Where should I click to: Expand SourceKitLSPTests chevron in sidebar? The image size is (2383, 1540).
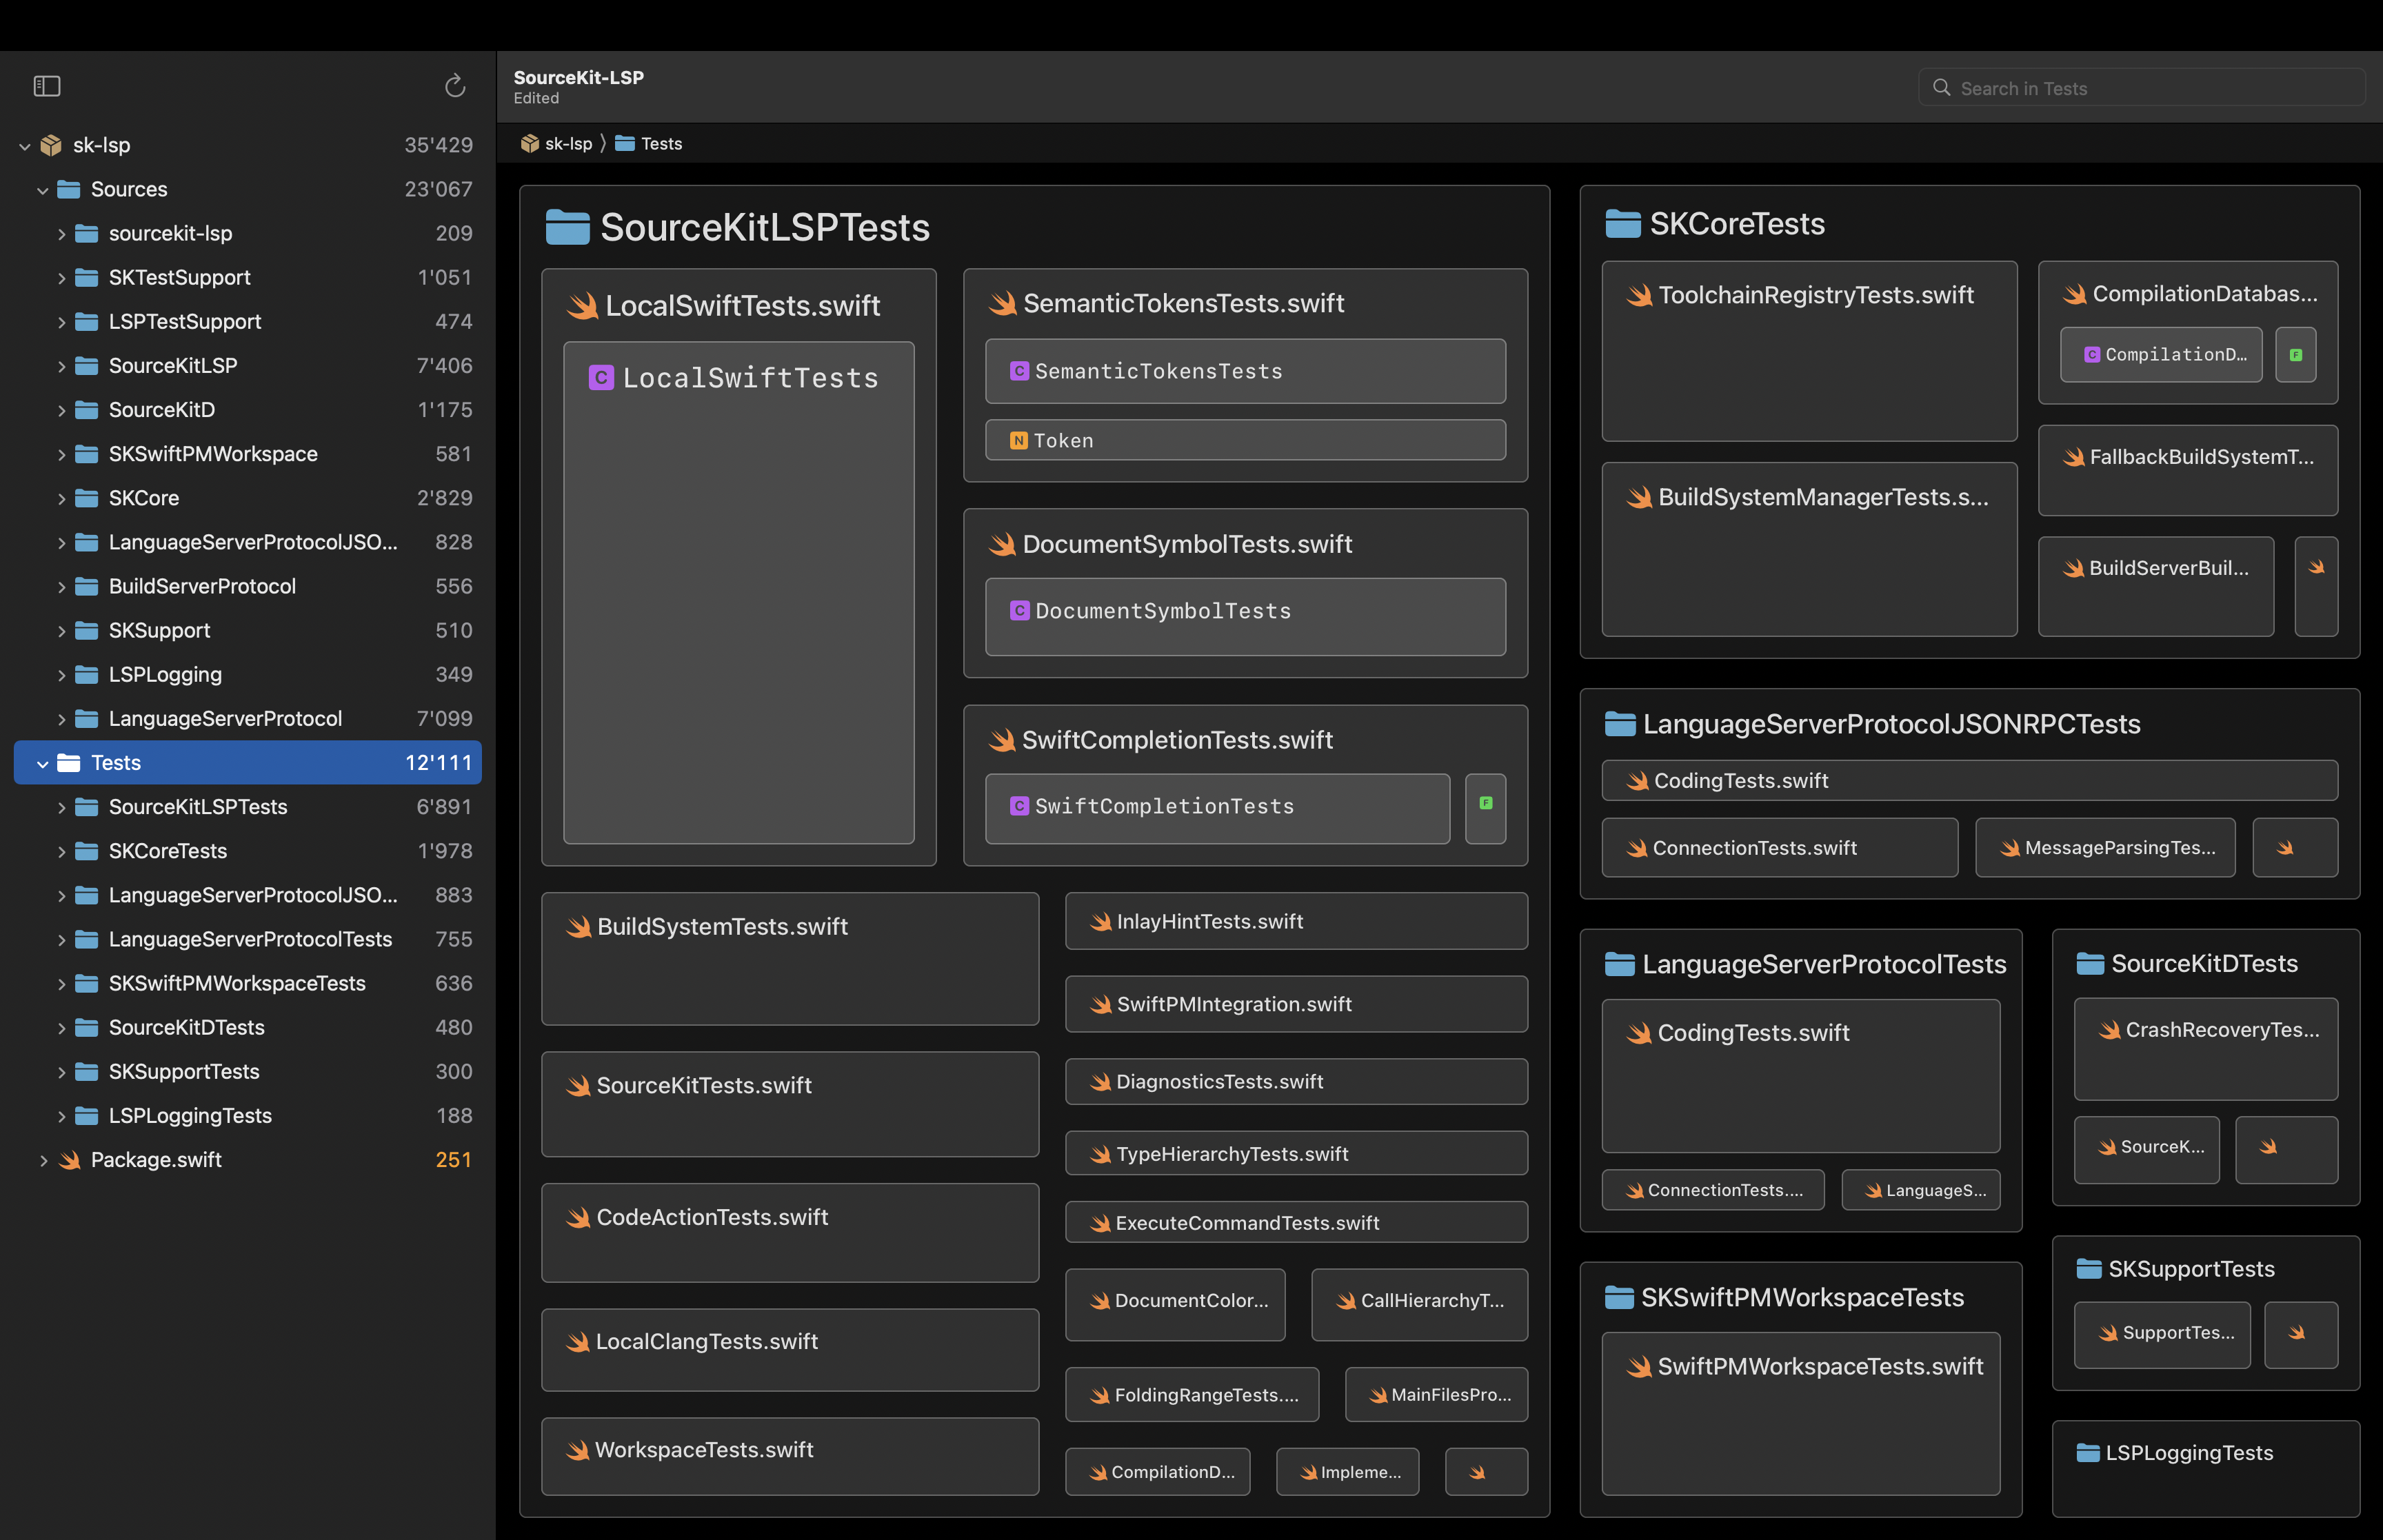click(61, 807)
